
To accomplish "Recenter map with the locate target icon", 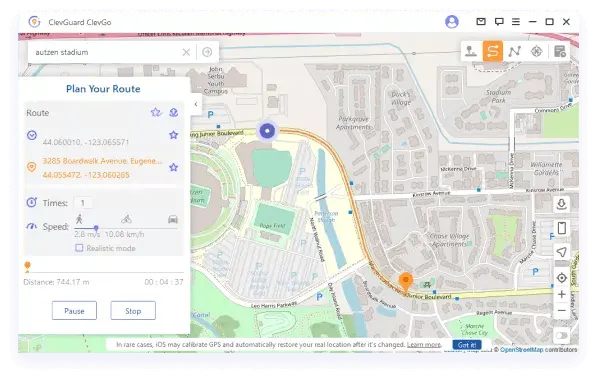I will pos(562,278).
